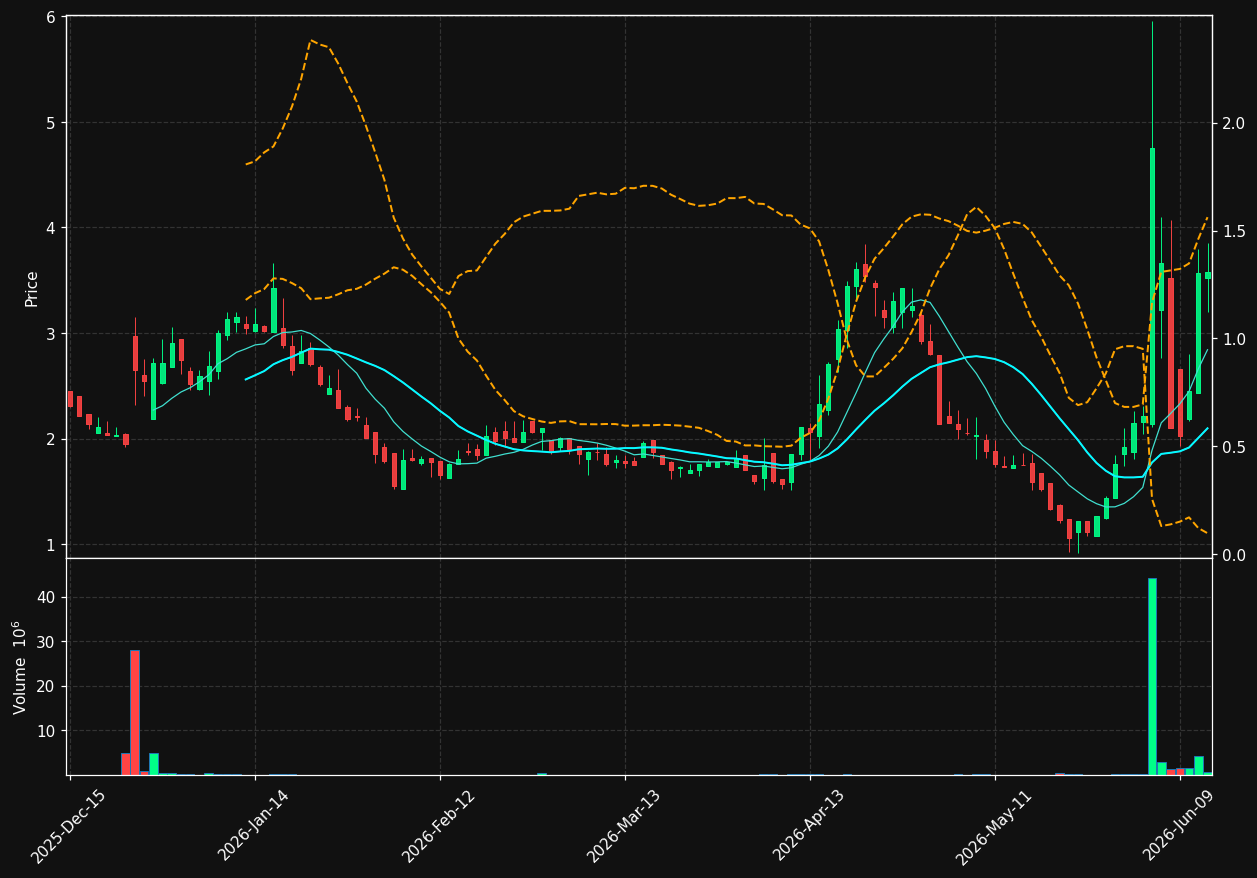Click price axis tick label 5
Image resolution: width=1257 pixels, height=878 pixels.
[50, 123]
